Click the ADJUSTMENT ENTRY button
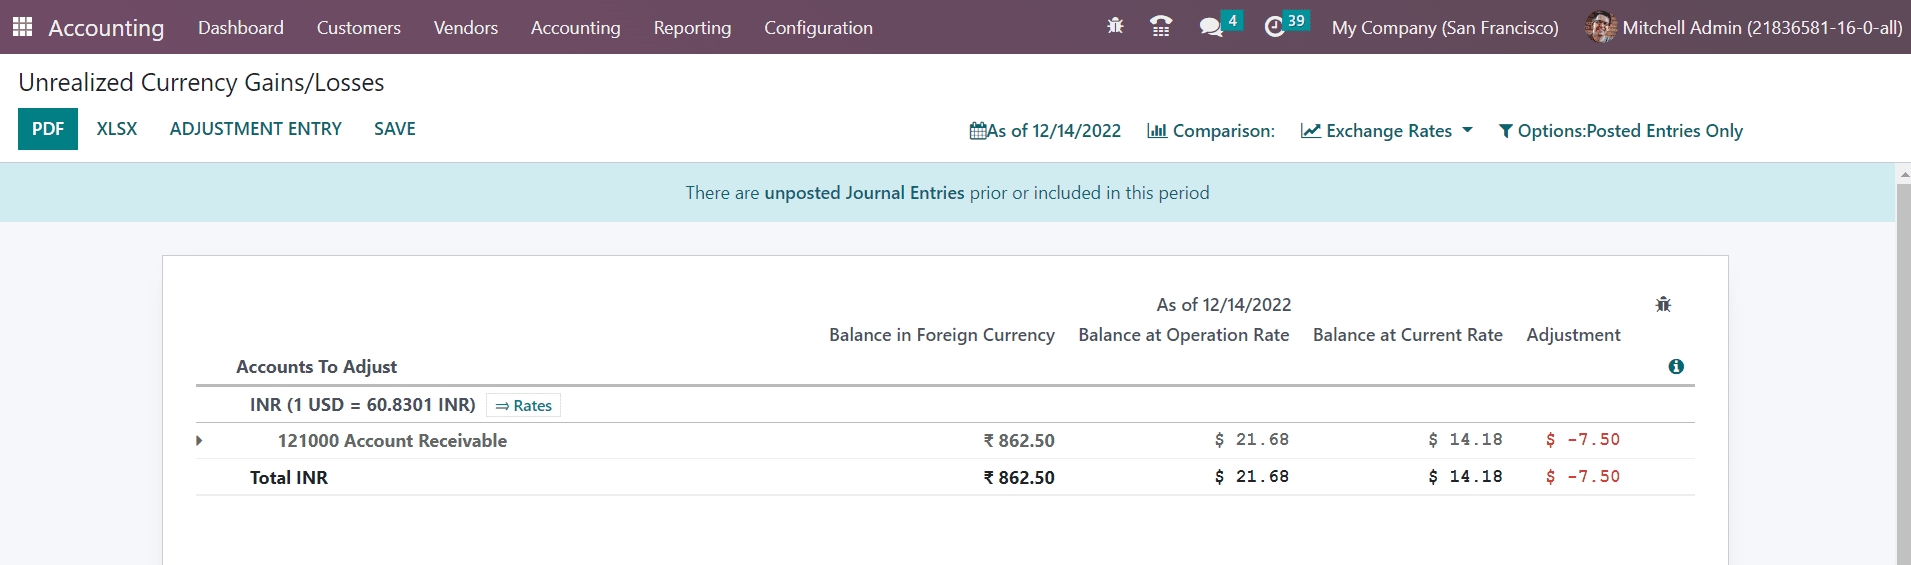Image resolution: width=1911 pixels, height=565 pixels. pos(255,129)
